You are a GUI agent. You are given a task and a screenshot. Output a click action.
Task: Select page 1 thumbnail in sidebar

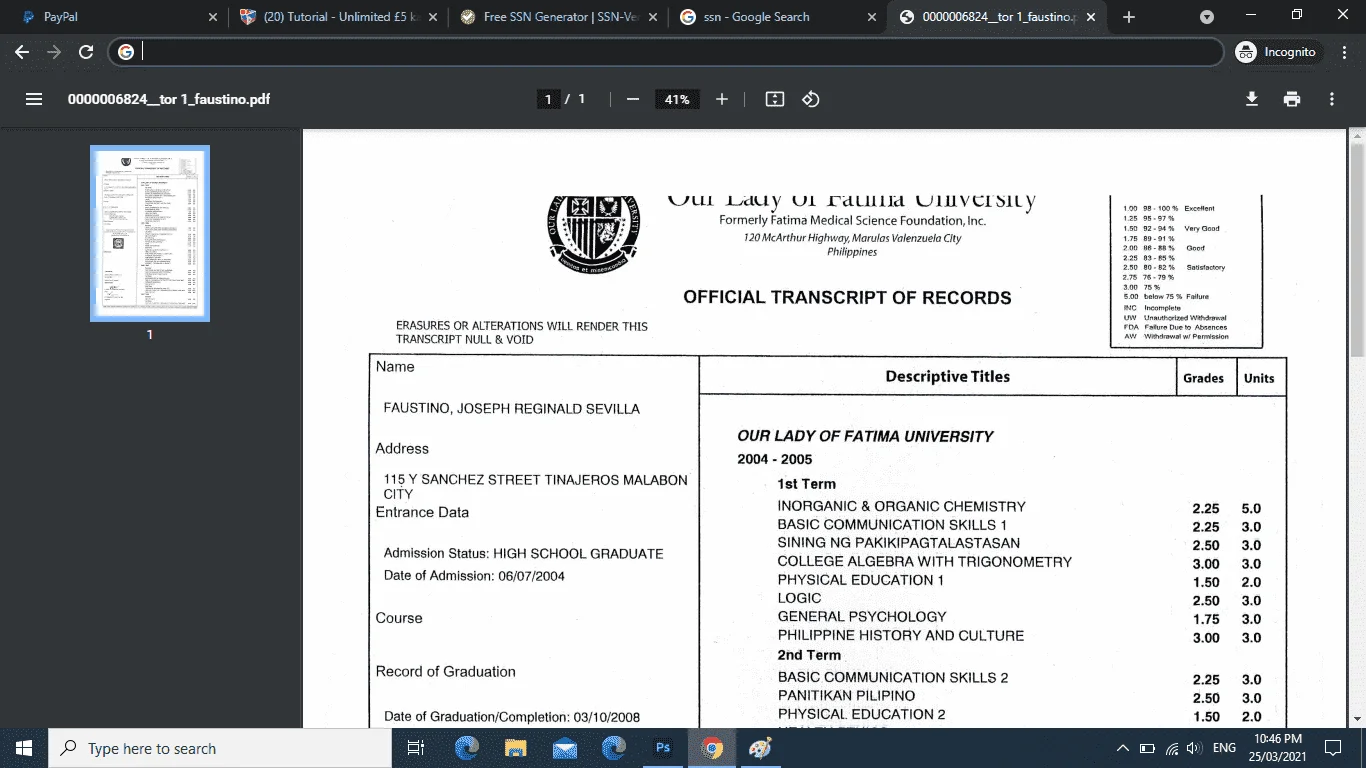[150, 234]
